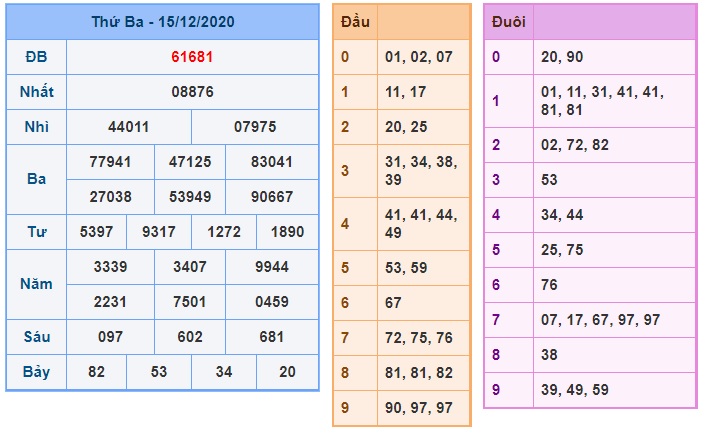Screen dimensions: 706x434
Task: Click Đầu row 3 values '31, 34, 38, 39'
Action: pyautogui.click(x=421, y=171)
